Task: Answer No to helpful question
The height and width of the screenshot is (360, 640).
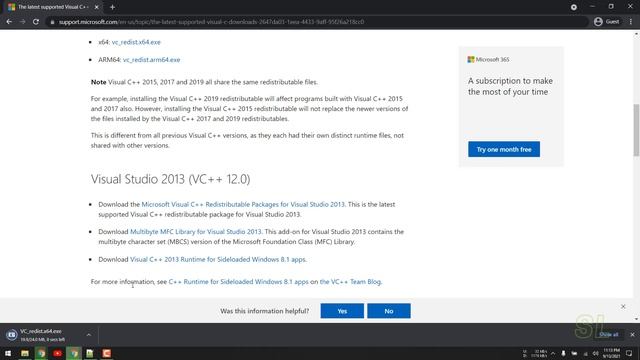Action: point(389,311)
